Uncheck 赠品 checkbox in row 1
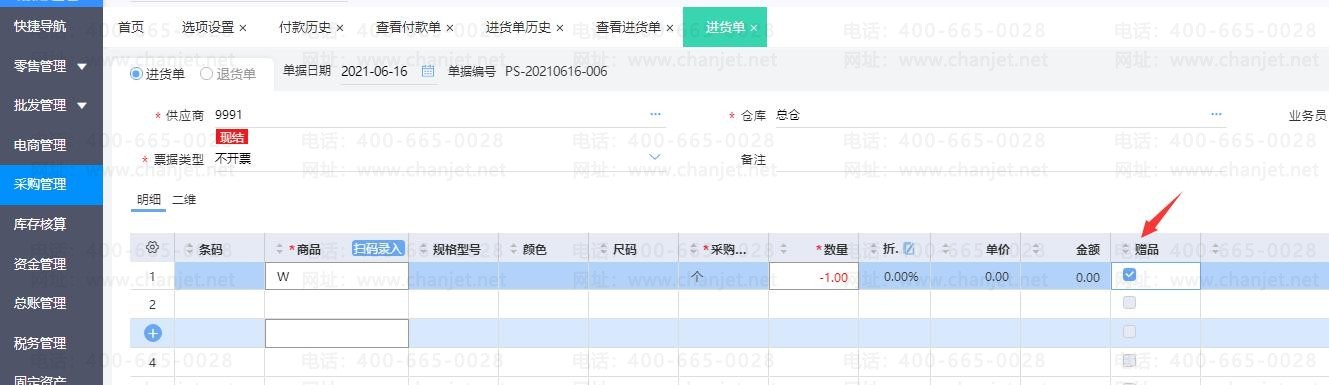Image resolution: width=1329 pixels, height=385 pixels. [x=1129, y=274]
